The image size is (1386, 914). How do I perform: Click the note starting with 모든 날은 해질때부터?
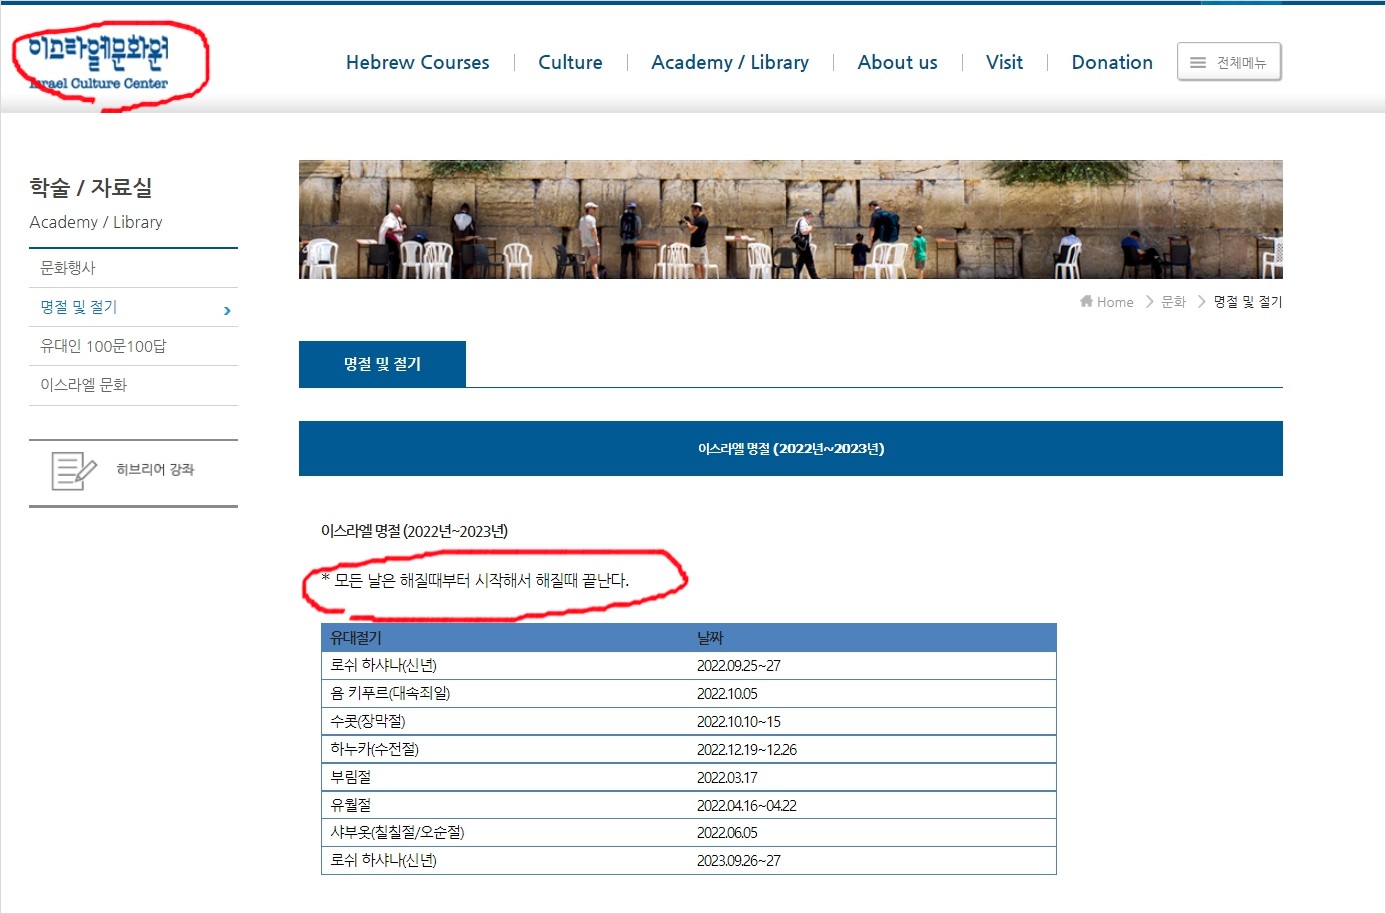point(475,580)
